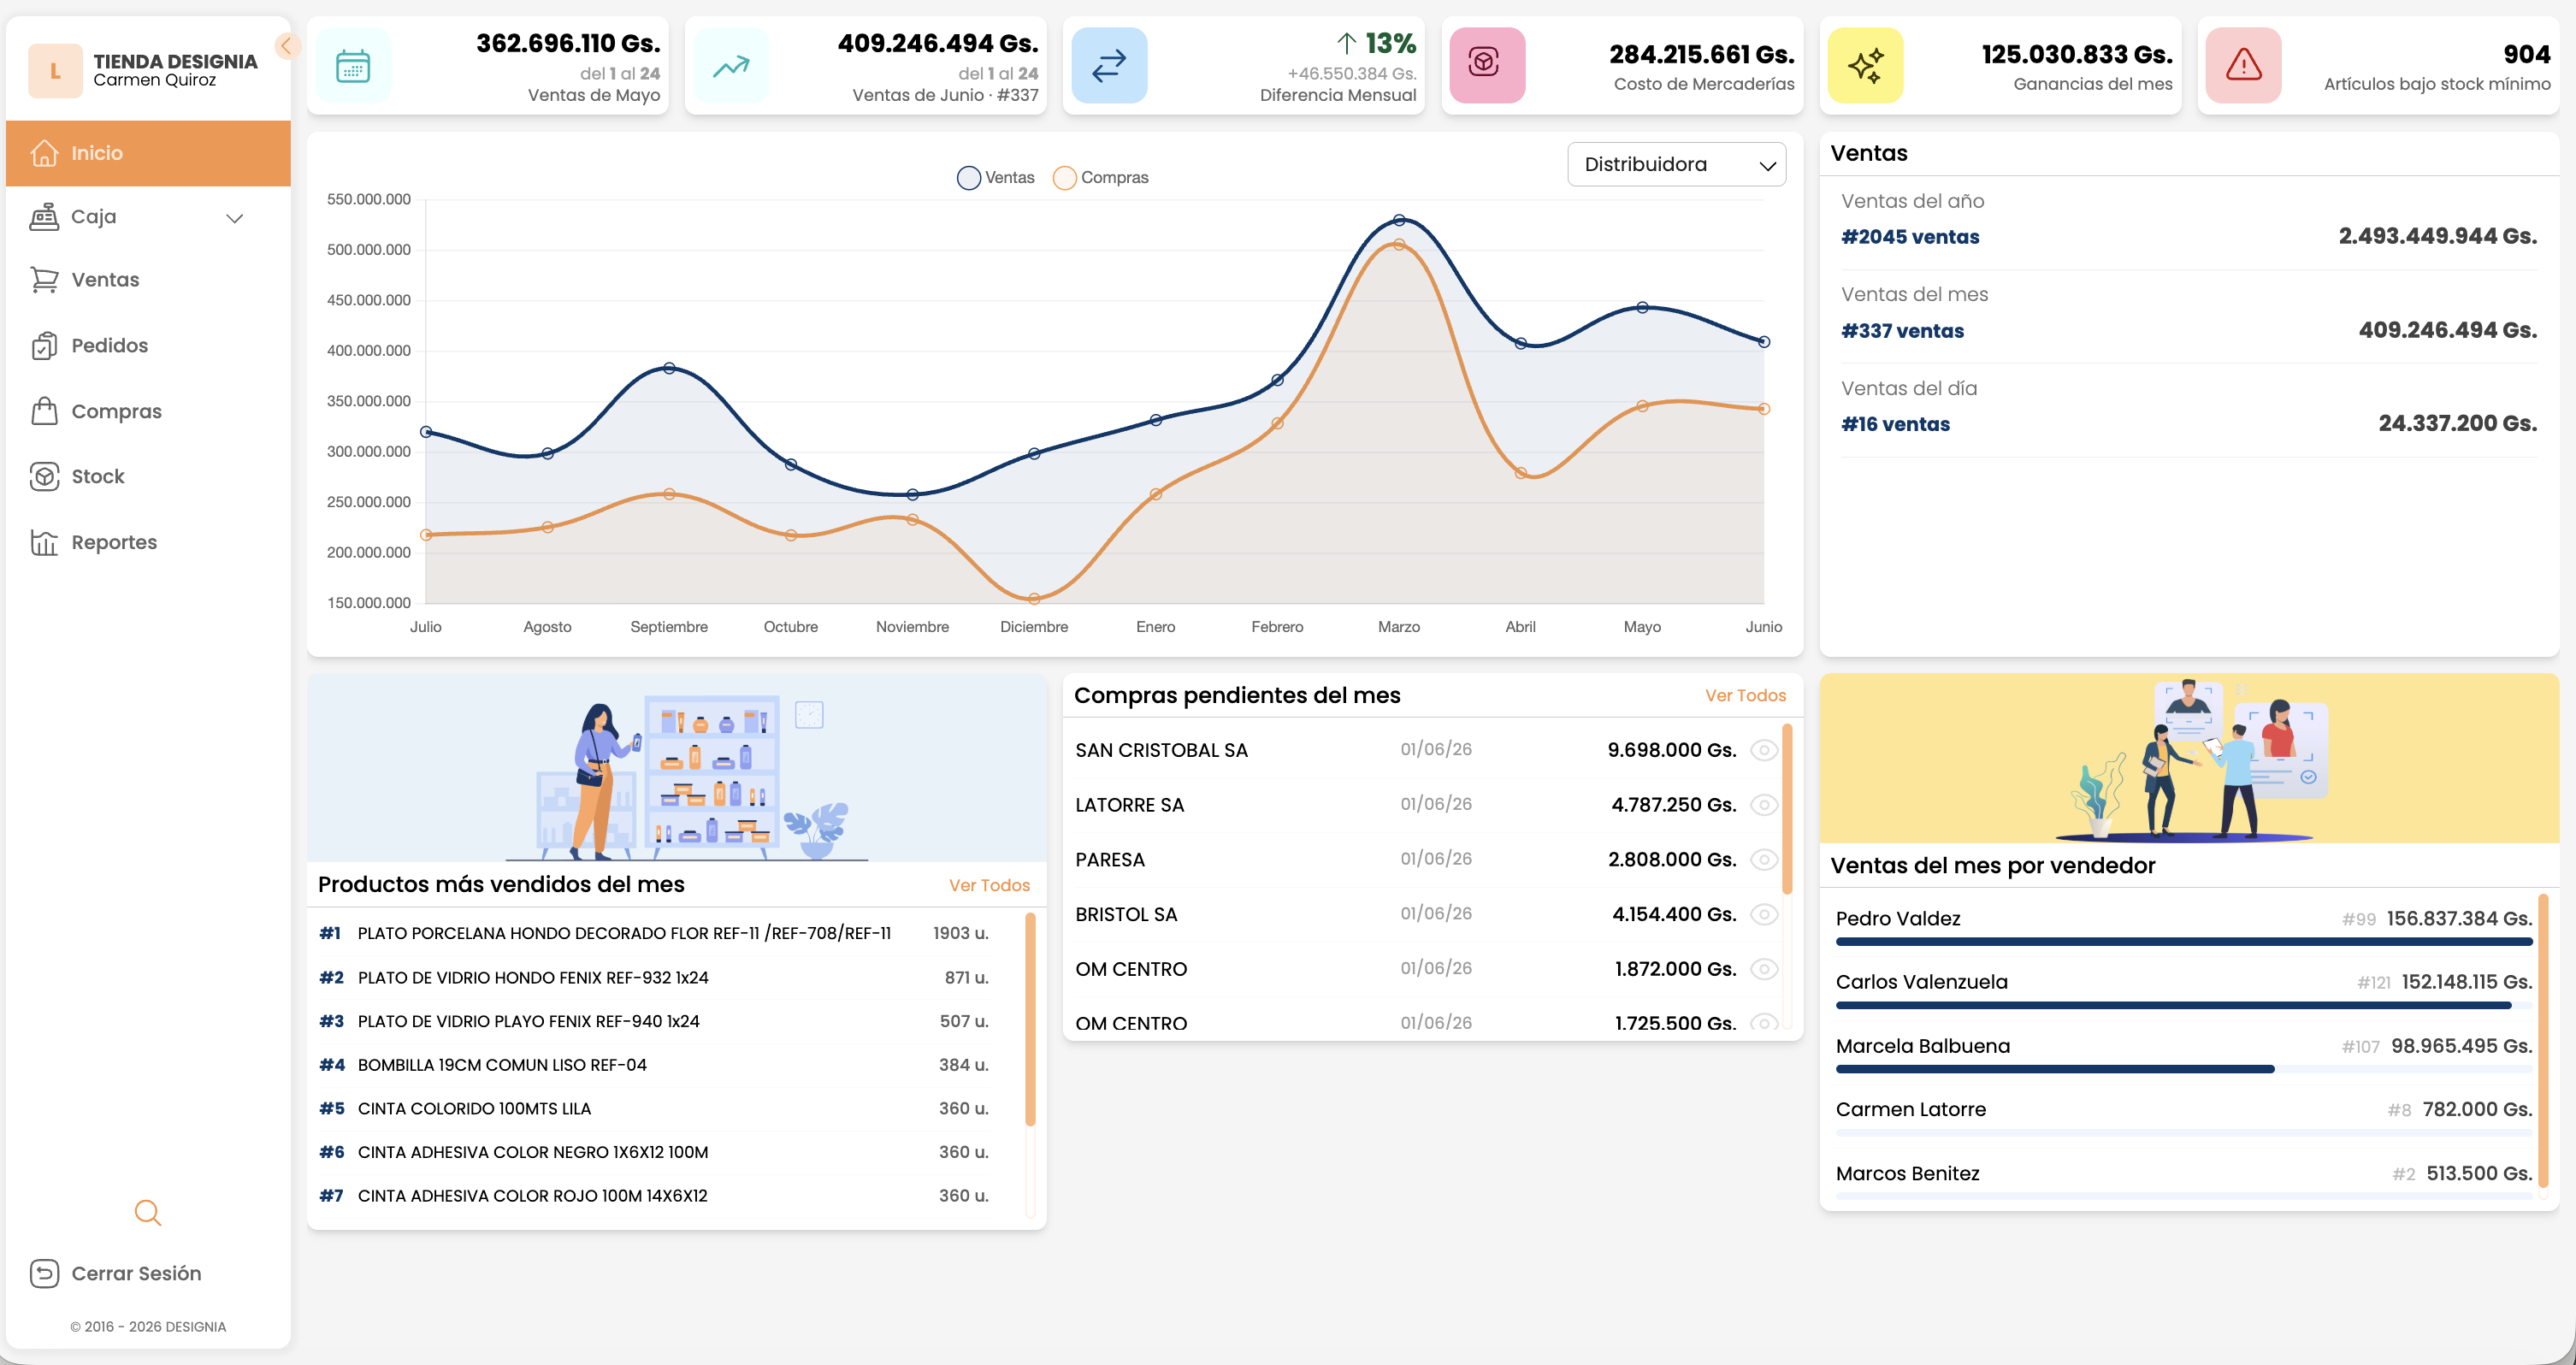Image resolution: width=2576 pixels, height=1365 pixels.
Task: Click the 2.493.449.944 Gs. yearly total
Action: coord(2437,236)
